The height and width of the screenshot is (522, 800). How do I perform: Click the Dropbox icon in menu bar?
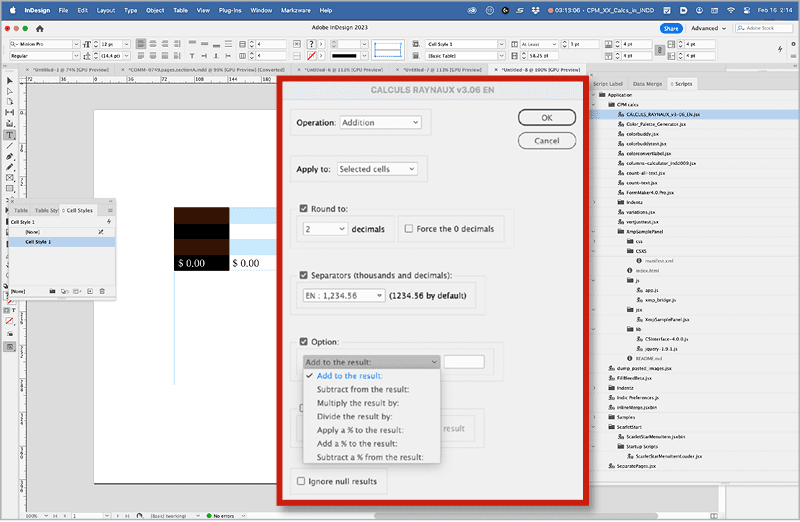click(x=535, y=10)
